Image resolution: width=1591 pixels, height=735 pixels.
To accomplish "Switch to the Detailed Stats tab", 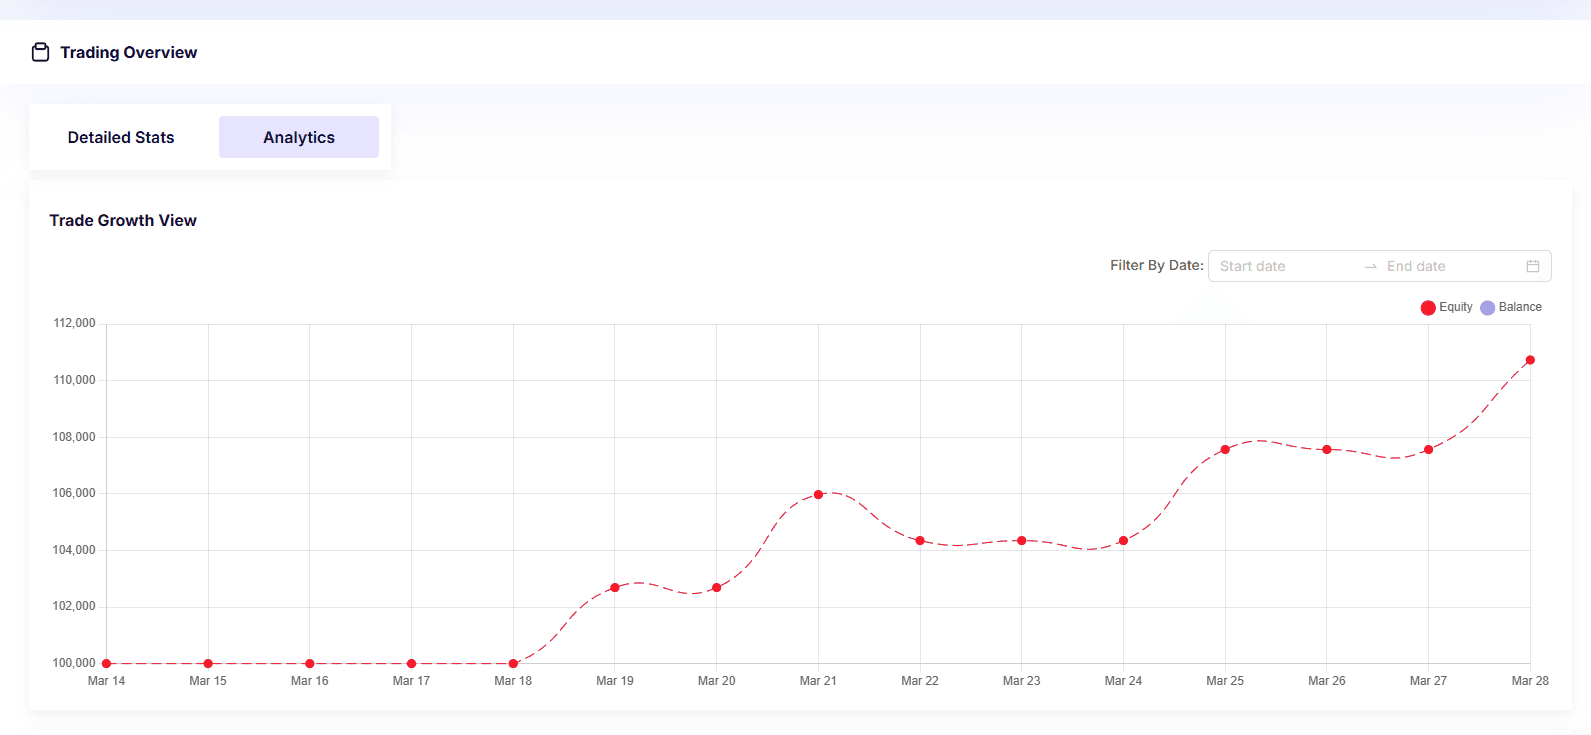I will tap(121, 137).
